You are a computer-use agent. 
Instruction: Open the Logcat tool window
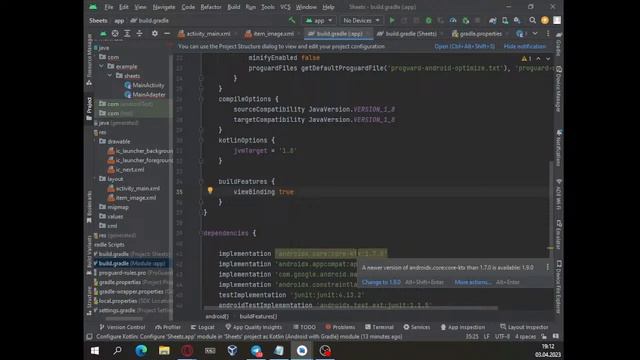[x=202, y=327]
